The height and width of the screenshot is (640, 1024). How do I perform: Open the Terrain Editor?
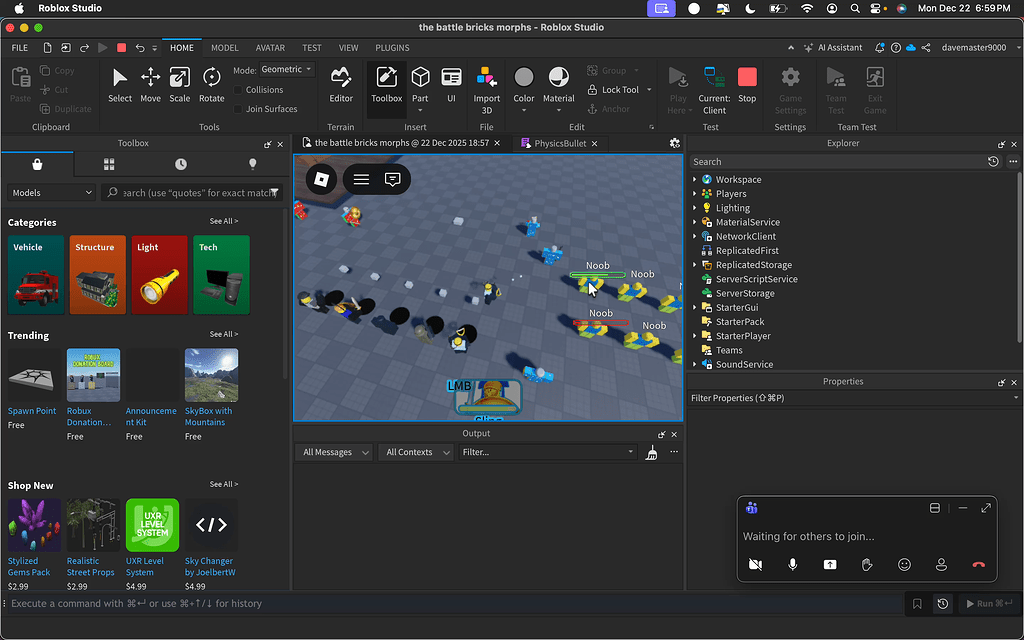pyautogui.click(x=341, y=83)
